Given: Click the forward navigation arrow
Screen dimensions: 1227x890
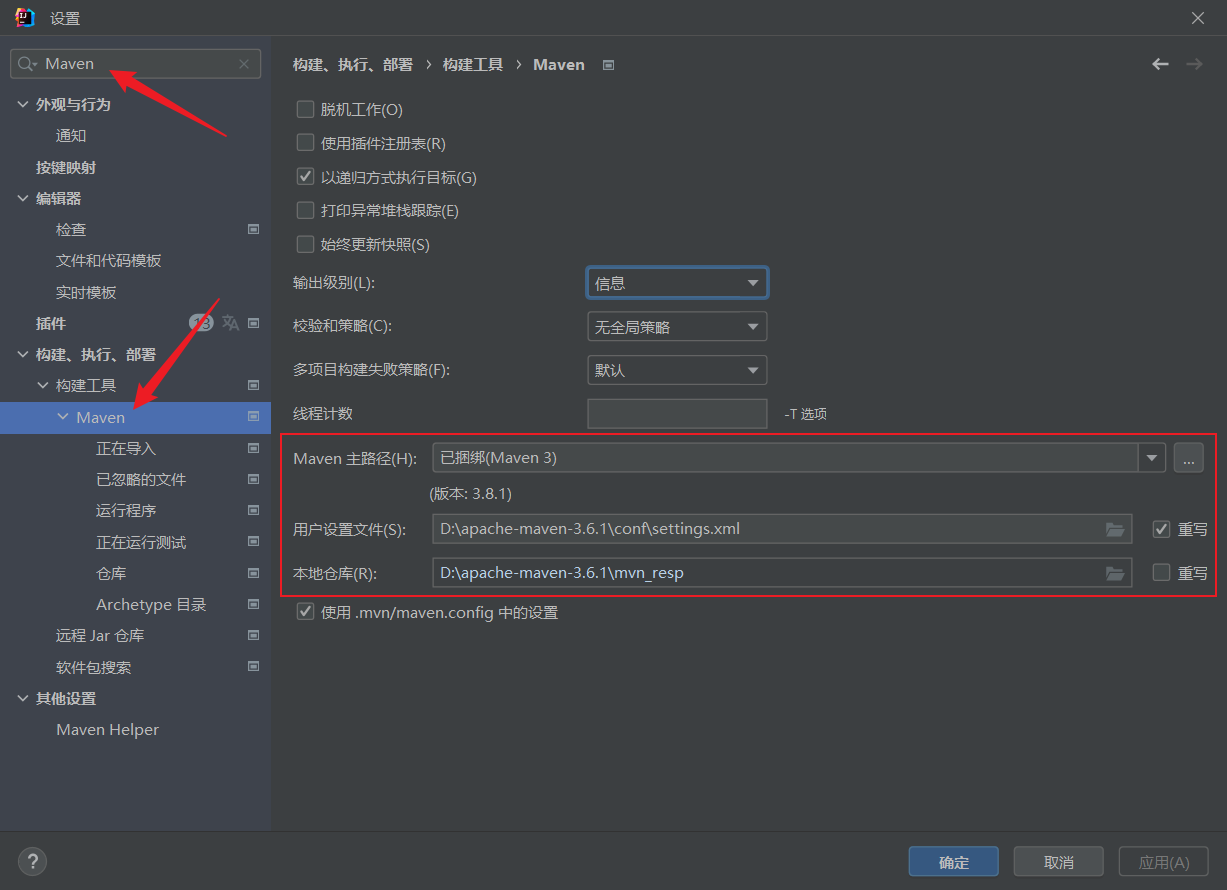Looking at the screenshot, I should (1194, 64).
